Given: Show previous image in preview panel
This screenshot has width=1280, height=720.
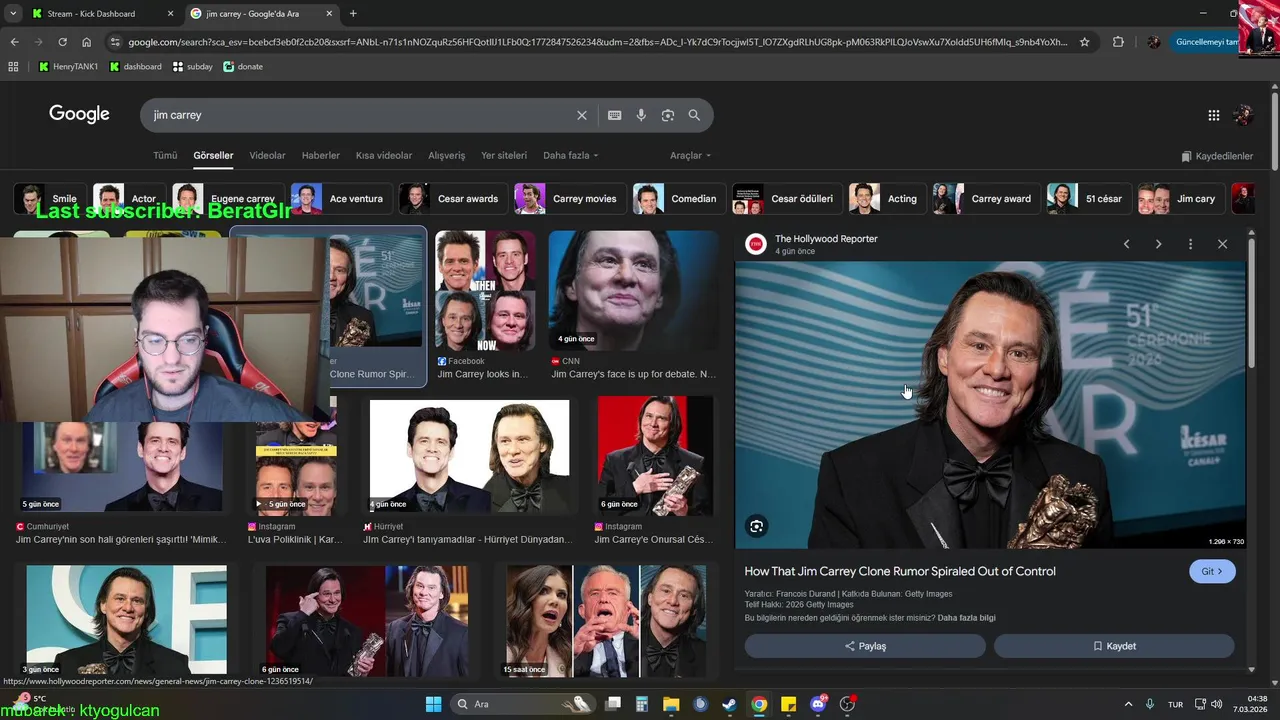Looking at the screenshot, I should click(x=1126, y=244).
